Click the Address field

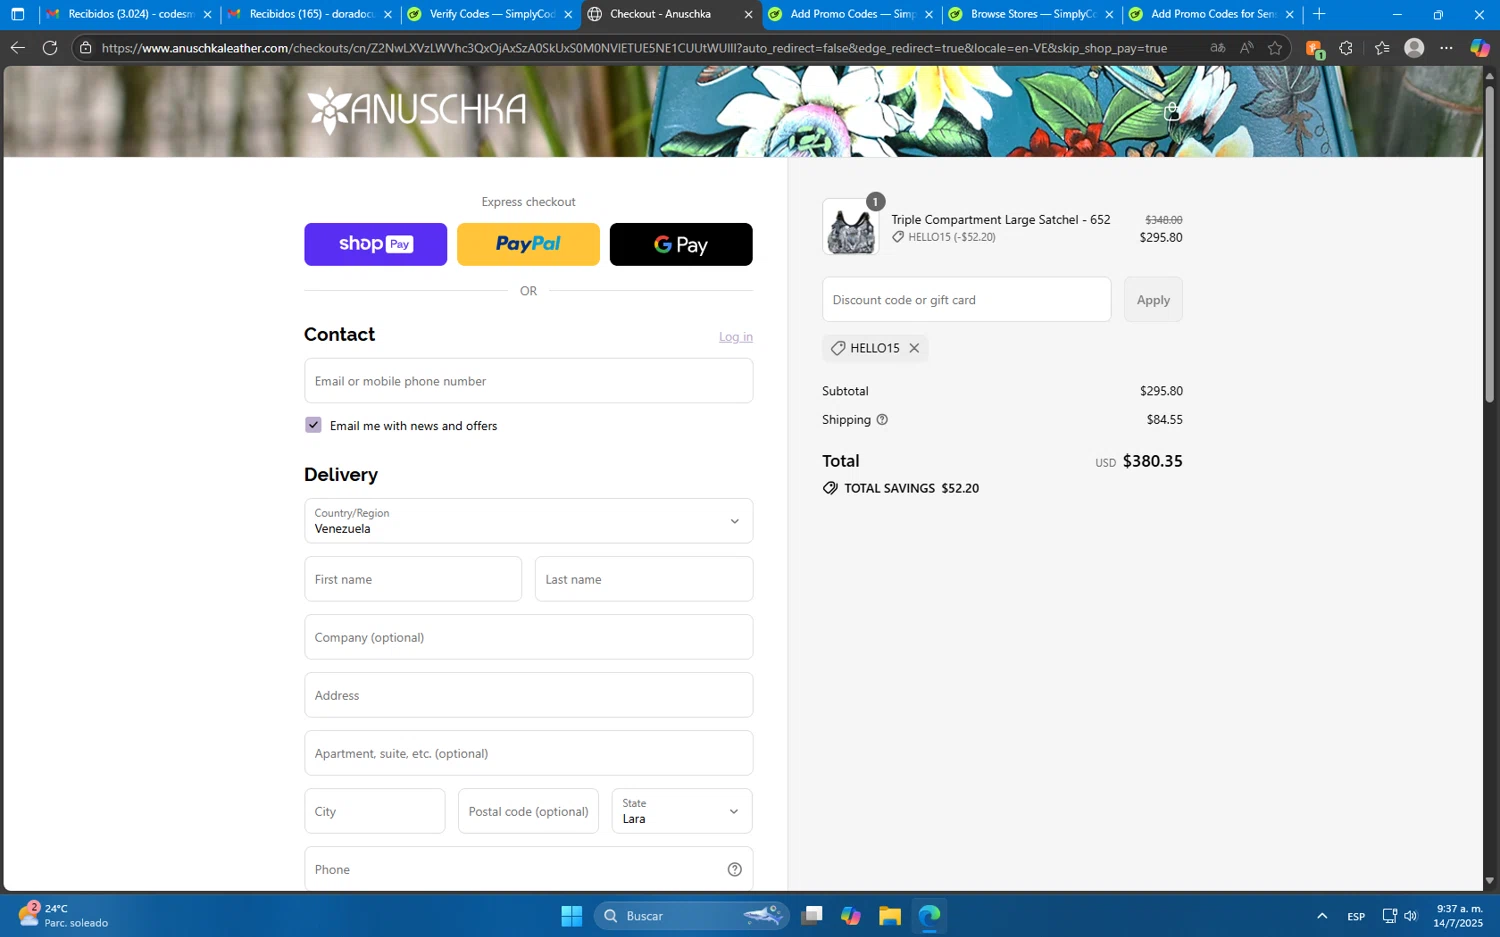(x=528, y=695)
